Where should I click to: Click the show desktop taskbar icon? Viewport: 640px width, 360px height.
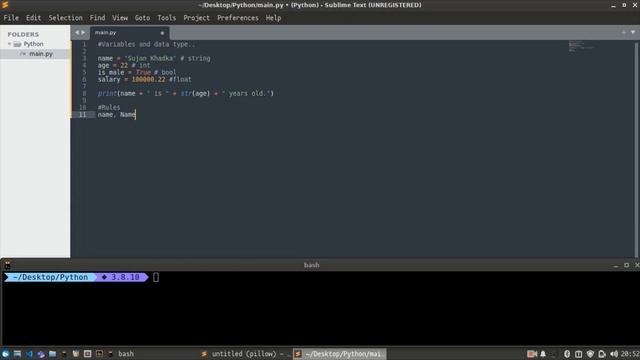coord(17,354)
